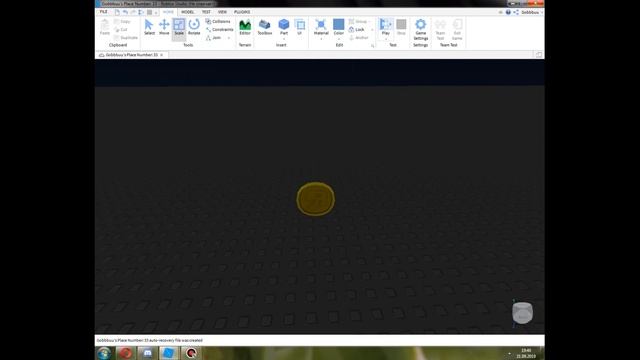Expand the Lock dropdown arrow
This screenshot has width=640, height=360.
click(x=372, y=29)
